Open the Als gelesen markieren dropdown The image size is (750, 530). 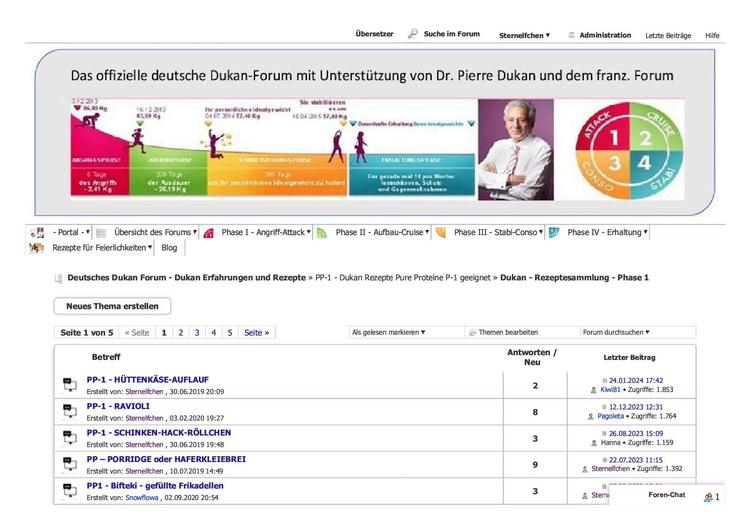coord(388,332)
